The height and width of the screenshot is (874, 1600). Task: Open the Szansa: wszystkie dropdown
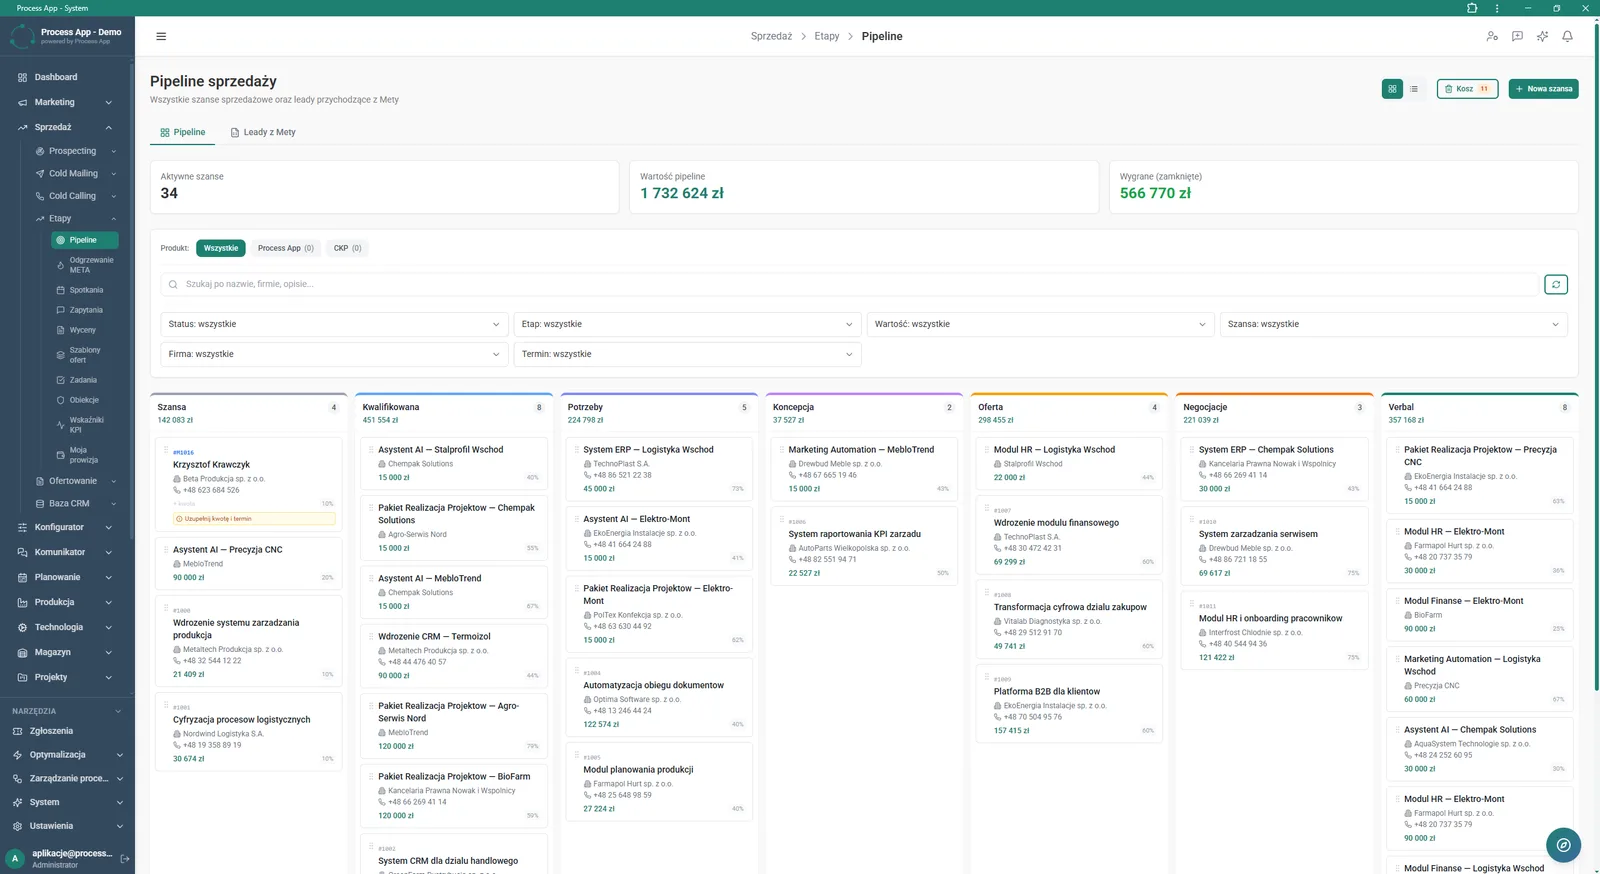[x=1393, y=324]
